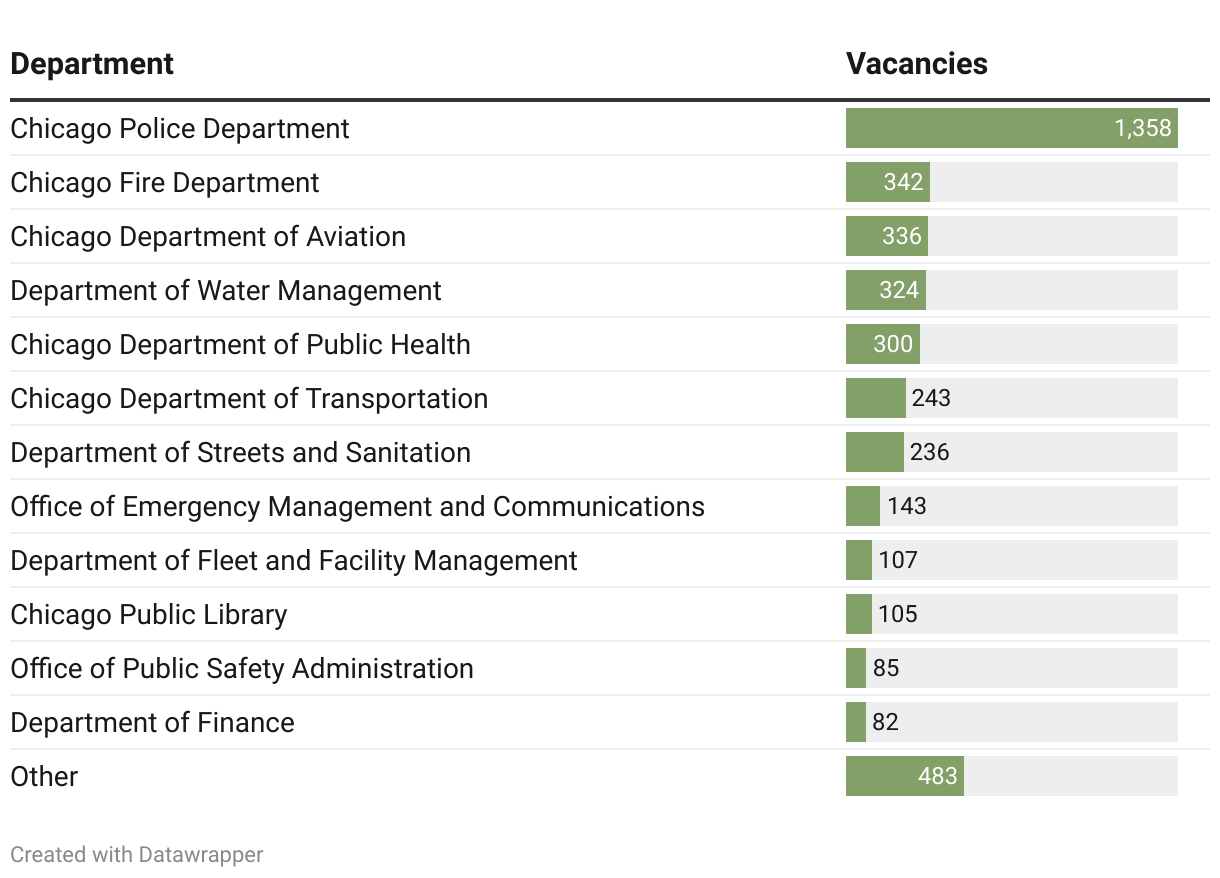This screenshot has height=878, width=1220.
Task: Select the Department of Finance label
Action: coord(152,723)
